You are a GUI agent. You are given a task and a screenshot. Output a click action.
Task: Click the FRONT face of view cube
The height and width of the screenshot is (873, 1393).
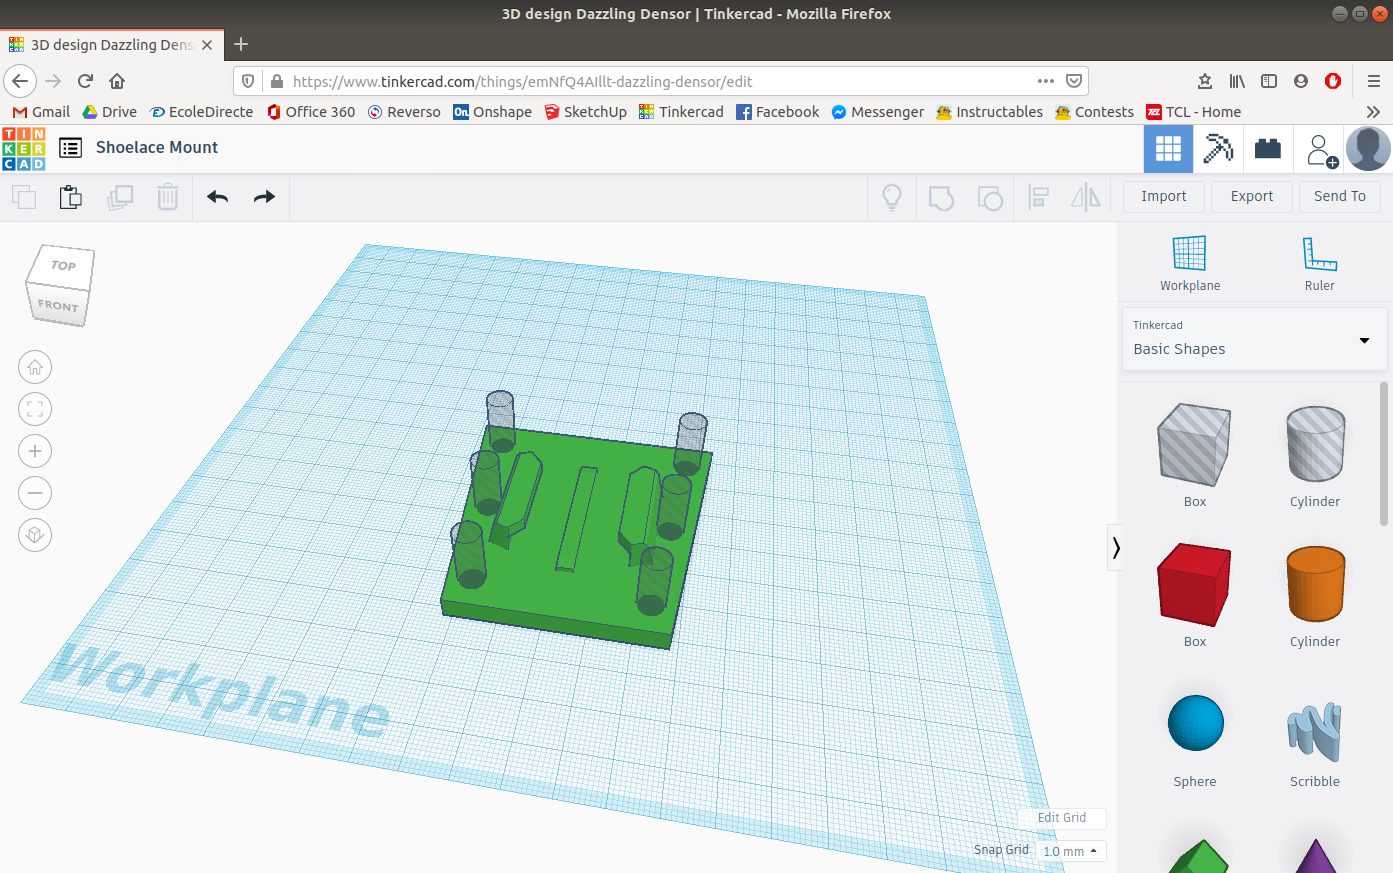point(57,306)
